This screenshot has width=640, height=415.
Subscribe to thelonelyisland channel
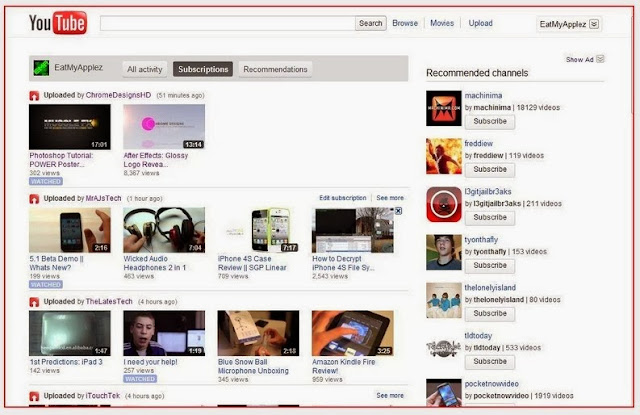pos(490,314)
